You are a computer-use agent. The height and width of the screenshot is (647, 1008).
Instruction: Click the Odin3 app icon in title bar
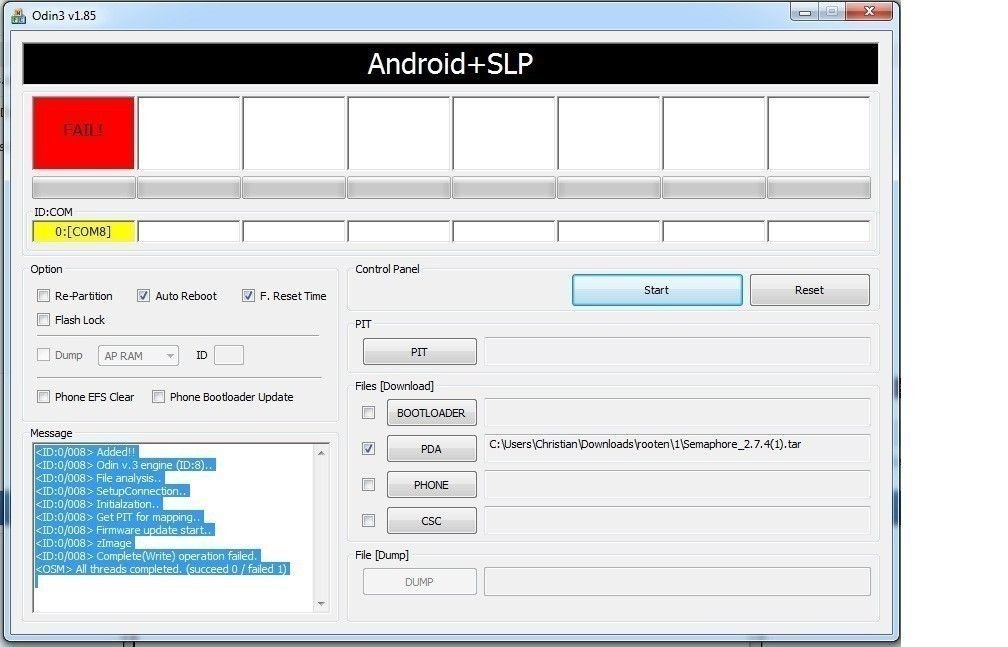(x=18, y=15)
